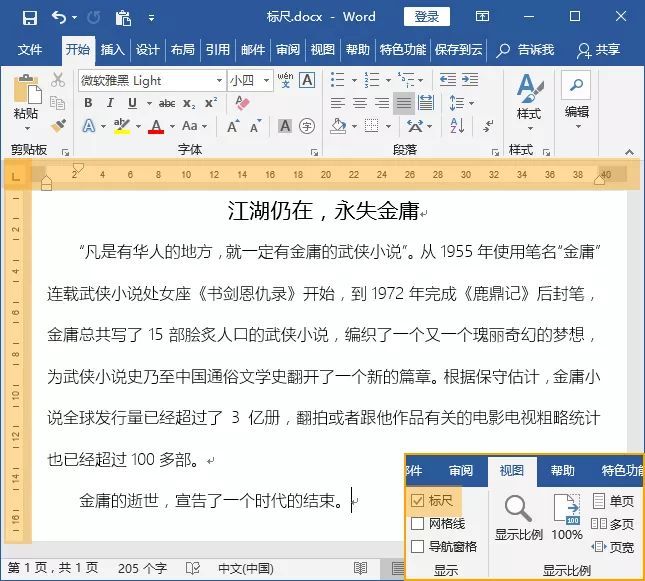Click the 100% zoom button
Viewport: 645px width, 581px height.
pyautogui.click(x=567, y=517)
